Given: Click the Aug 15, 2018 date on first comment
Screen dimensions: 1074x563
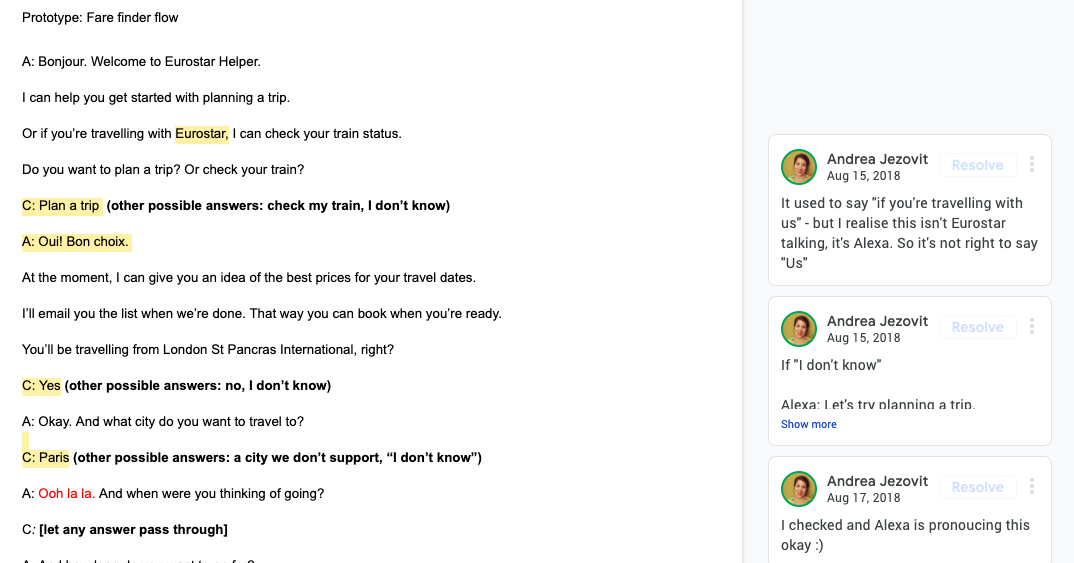Looking at the screenshot, I should (x=863, y=176).
